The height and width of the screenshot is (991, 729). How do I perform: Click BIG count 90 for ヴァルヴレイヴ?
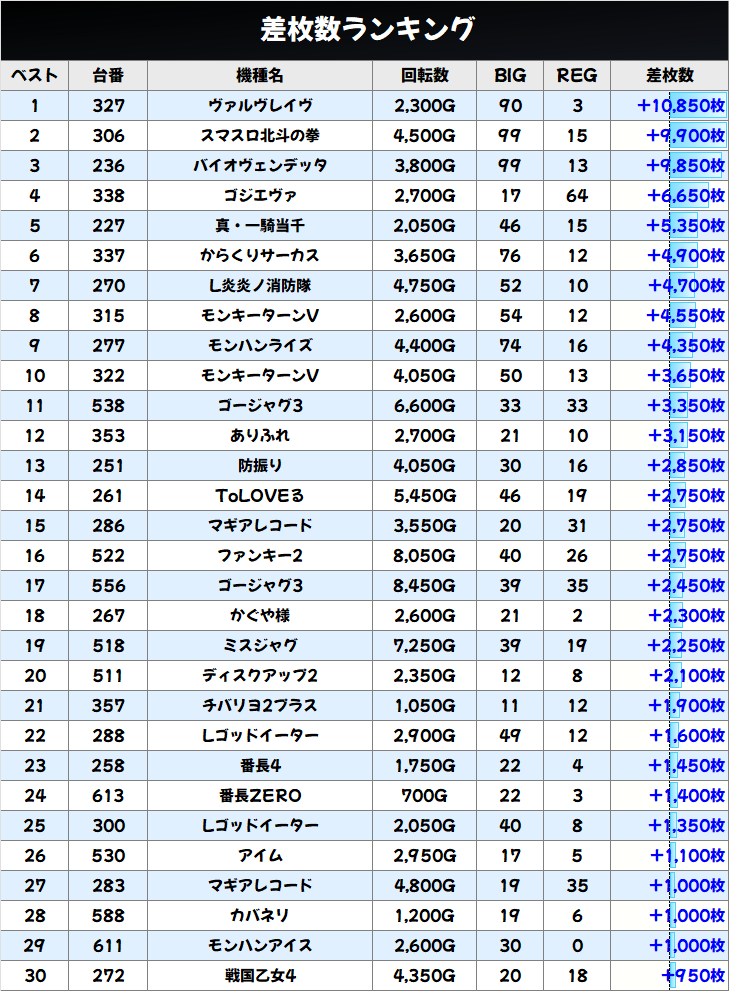[x=510, y=106]
